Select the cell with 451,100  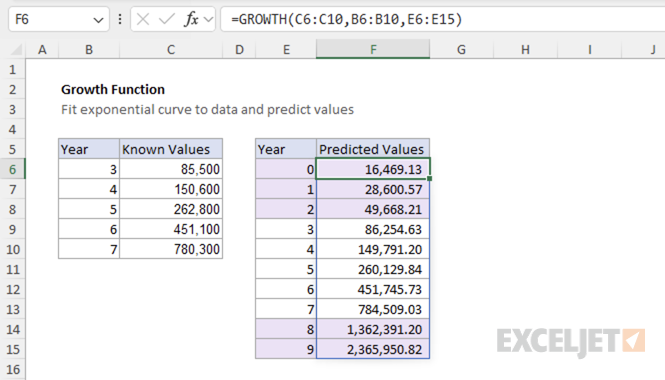point(171,229)
